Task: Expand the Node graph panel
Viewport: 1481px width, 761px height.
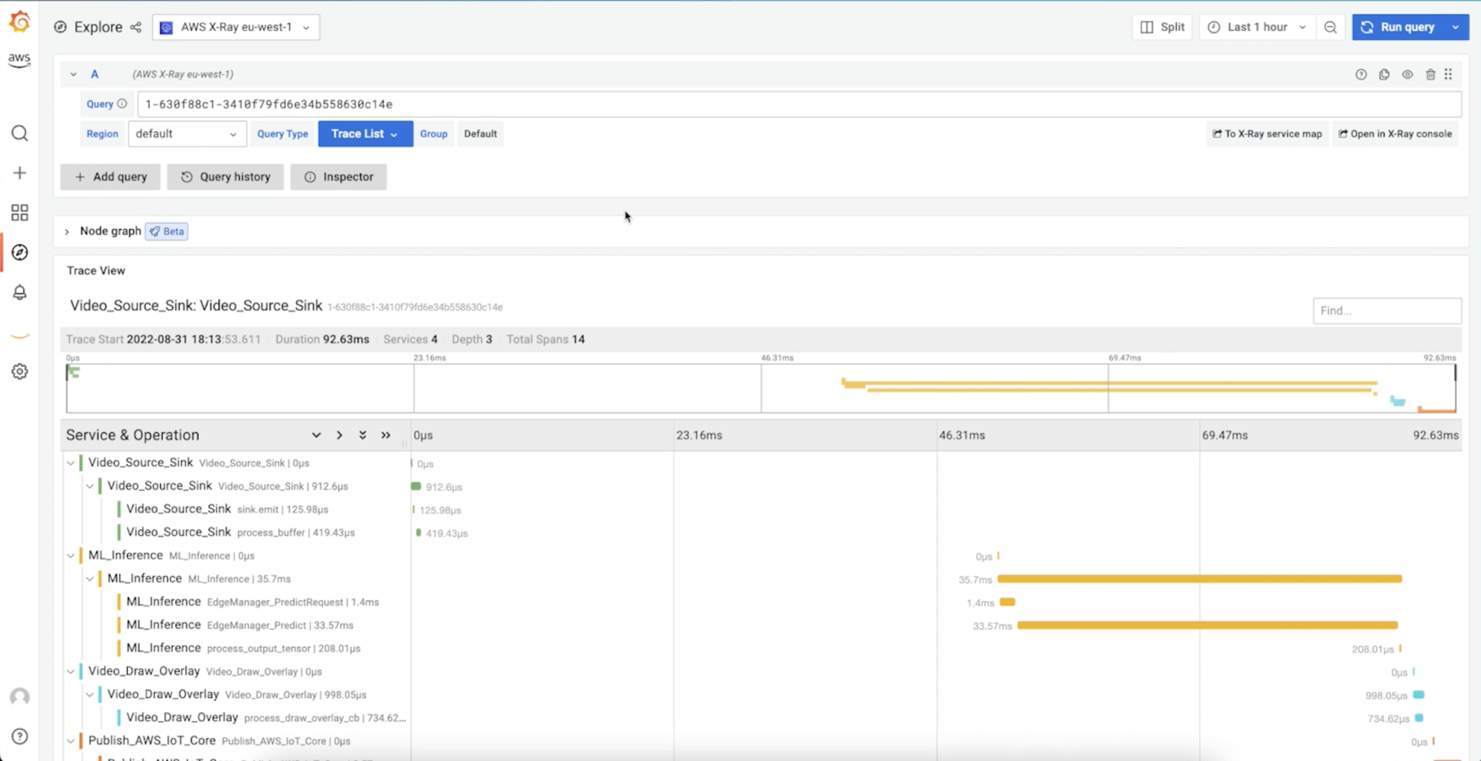Action: [67, 232]
